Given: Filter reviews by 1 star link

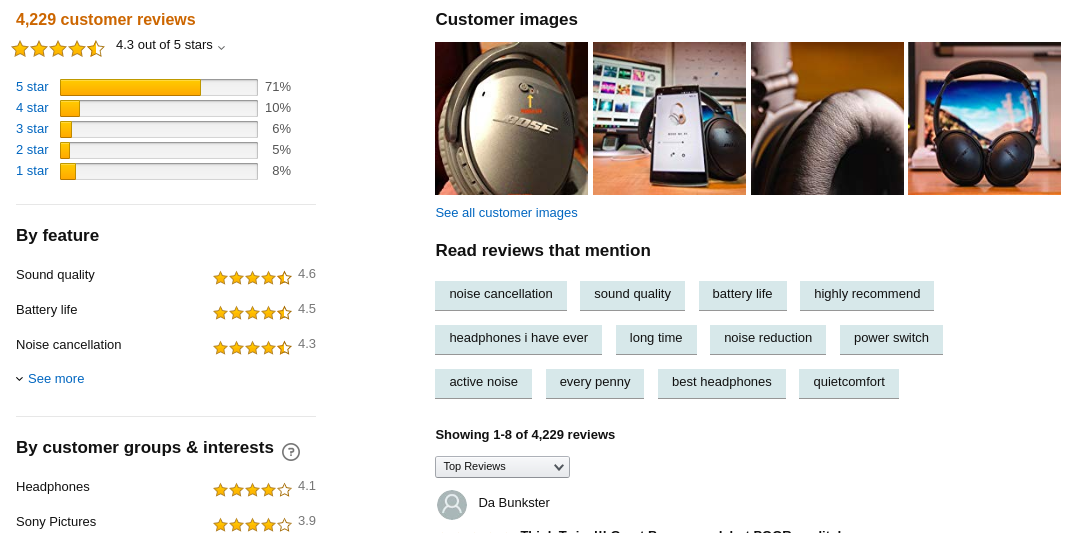Looking at the screenshot, I should pos(32,171).
